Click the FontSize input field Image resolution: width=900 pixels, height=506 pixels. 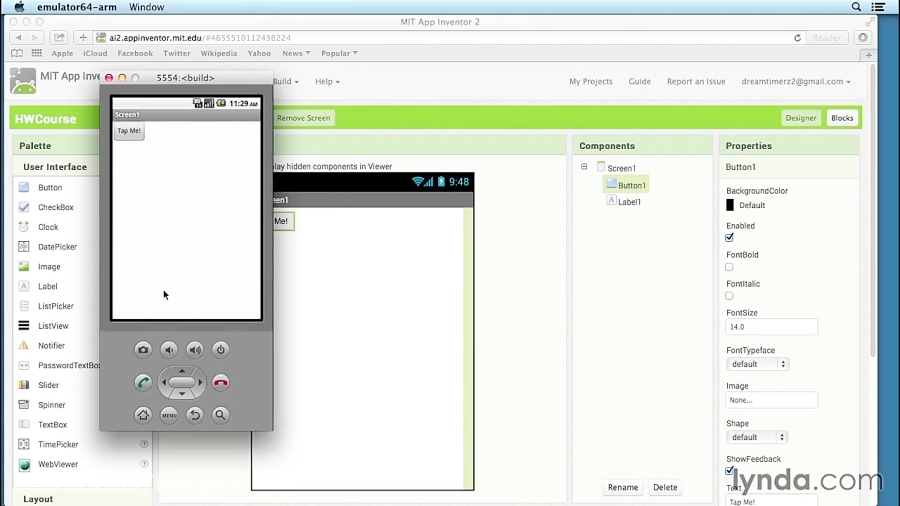[771, 327]
